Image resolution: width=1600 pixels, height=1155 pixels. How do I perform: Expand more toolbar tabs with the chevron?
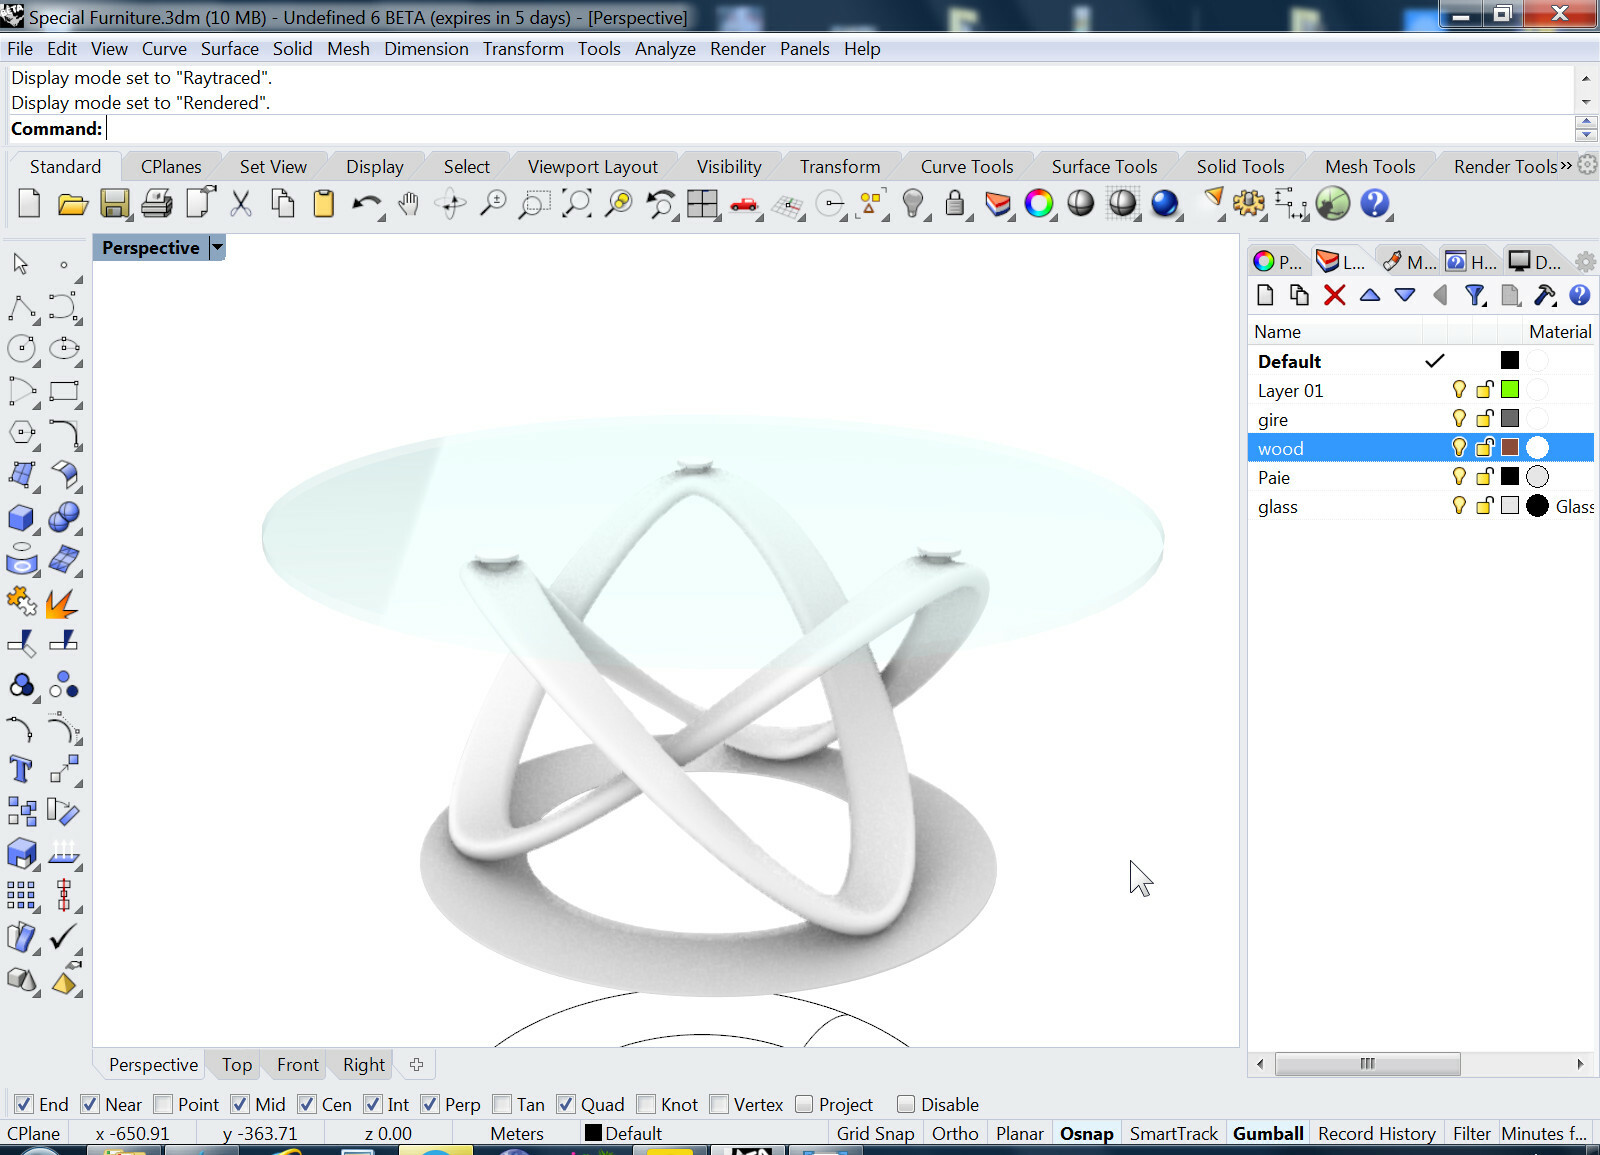(x=1565, y=166)
